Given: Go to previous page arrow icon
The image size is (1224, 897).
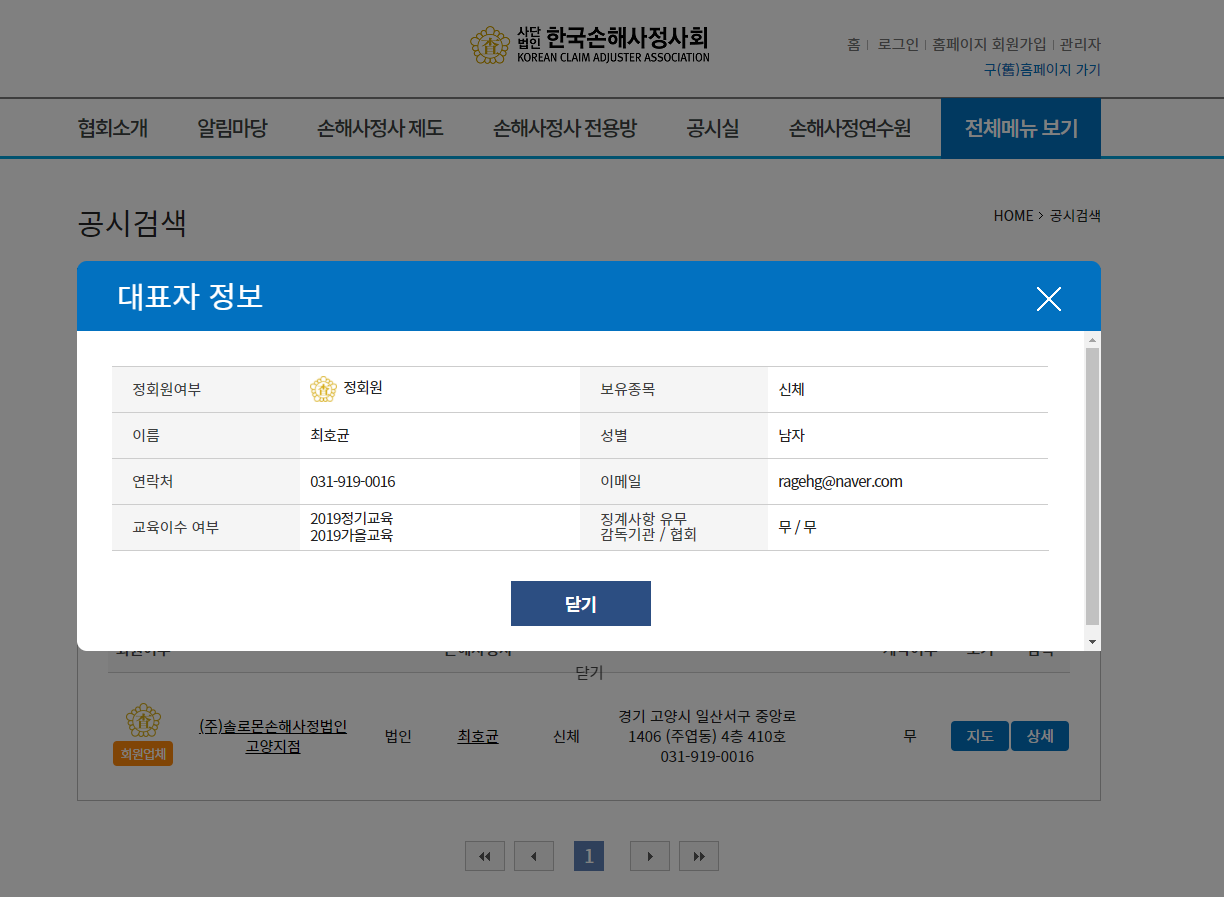Looking at the screenshot, I should point(534,856).
